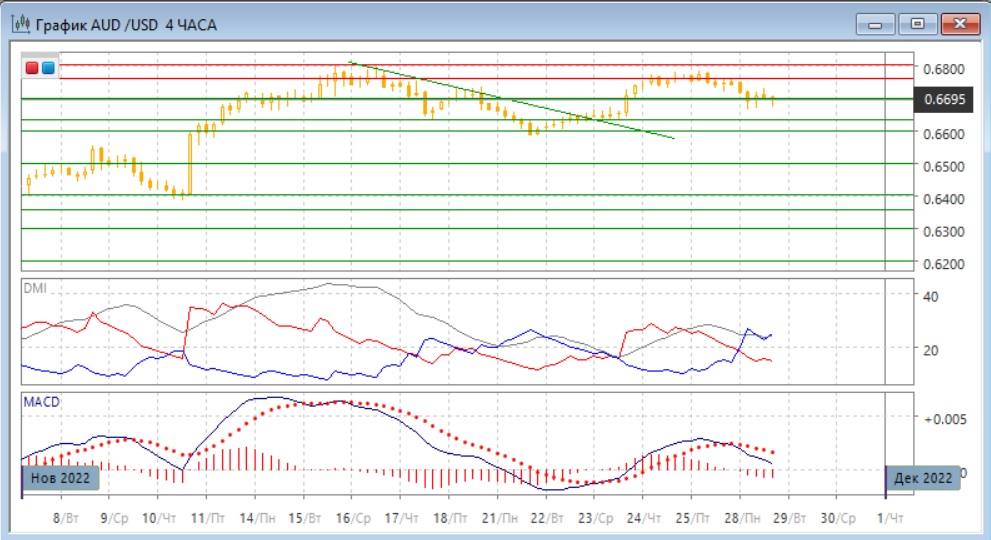The image size is (991, 540).
Task: Click the red square button on chart
Action: point(32,68)
